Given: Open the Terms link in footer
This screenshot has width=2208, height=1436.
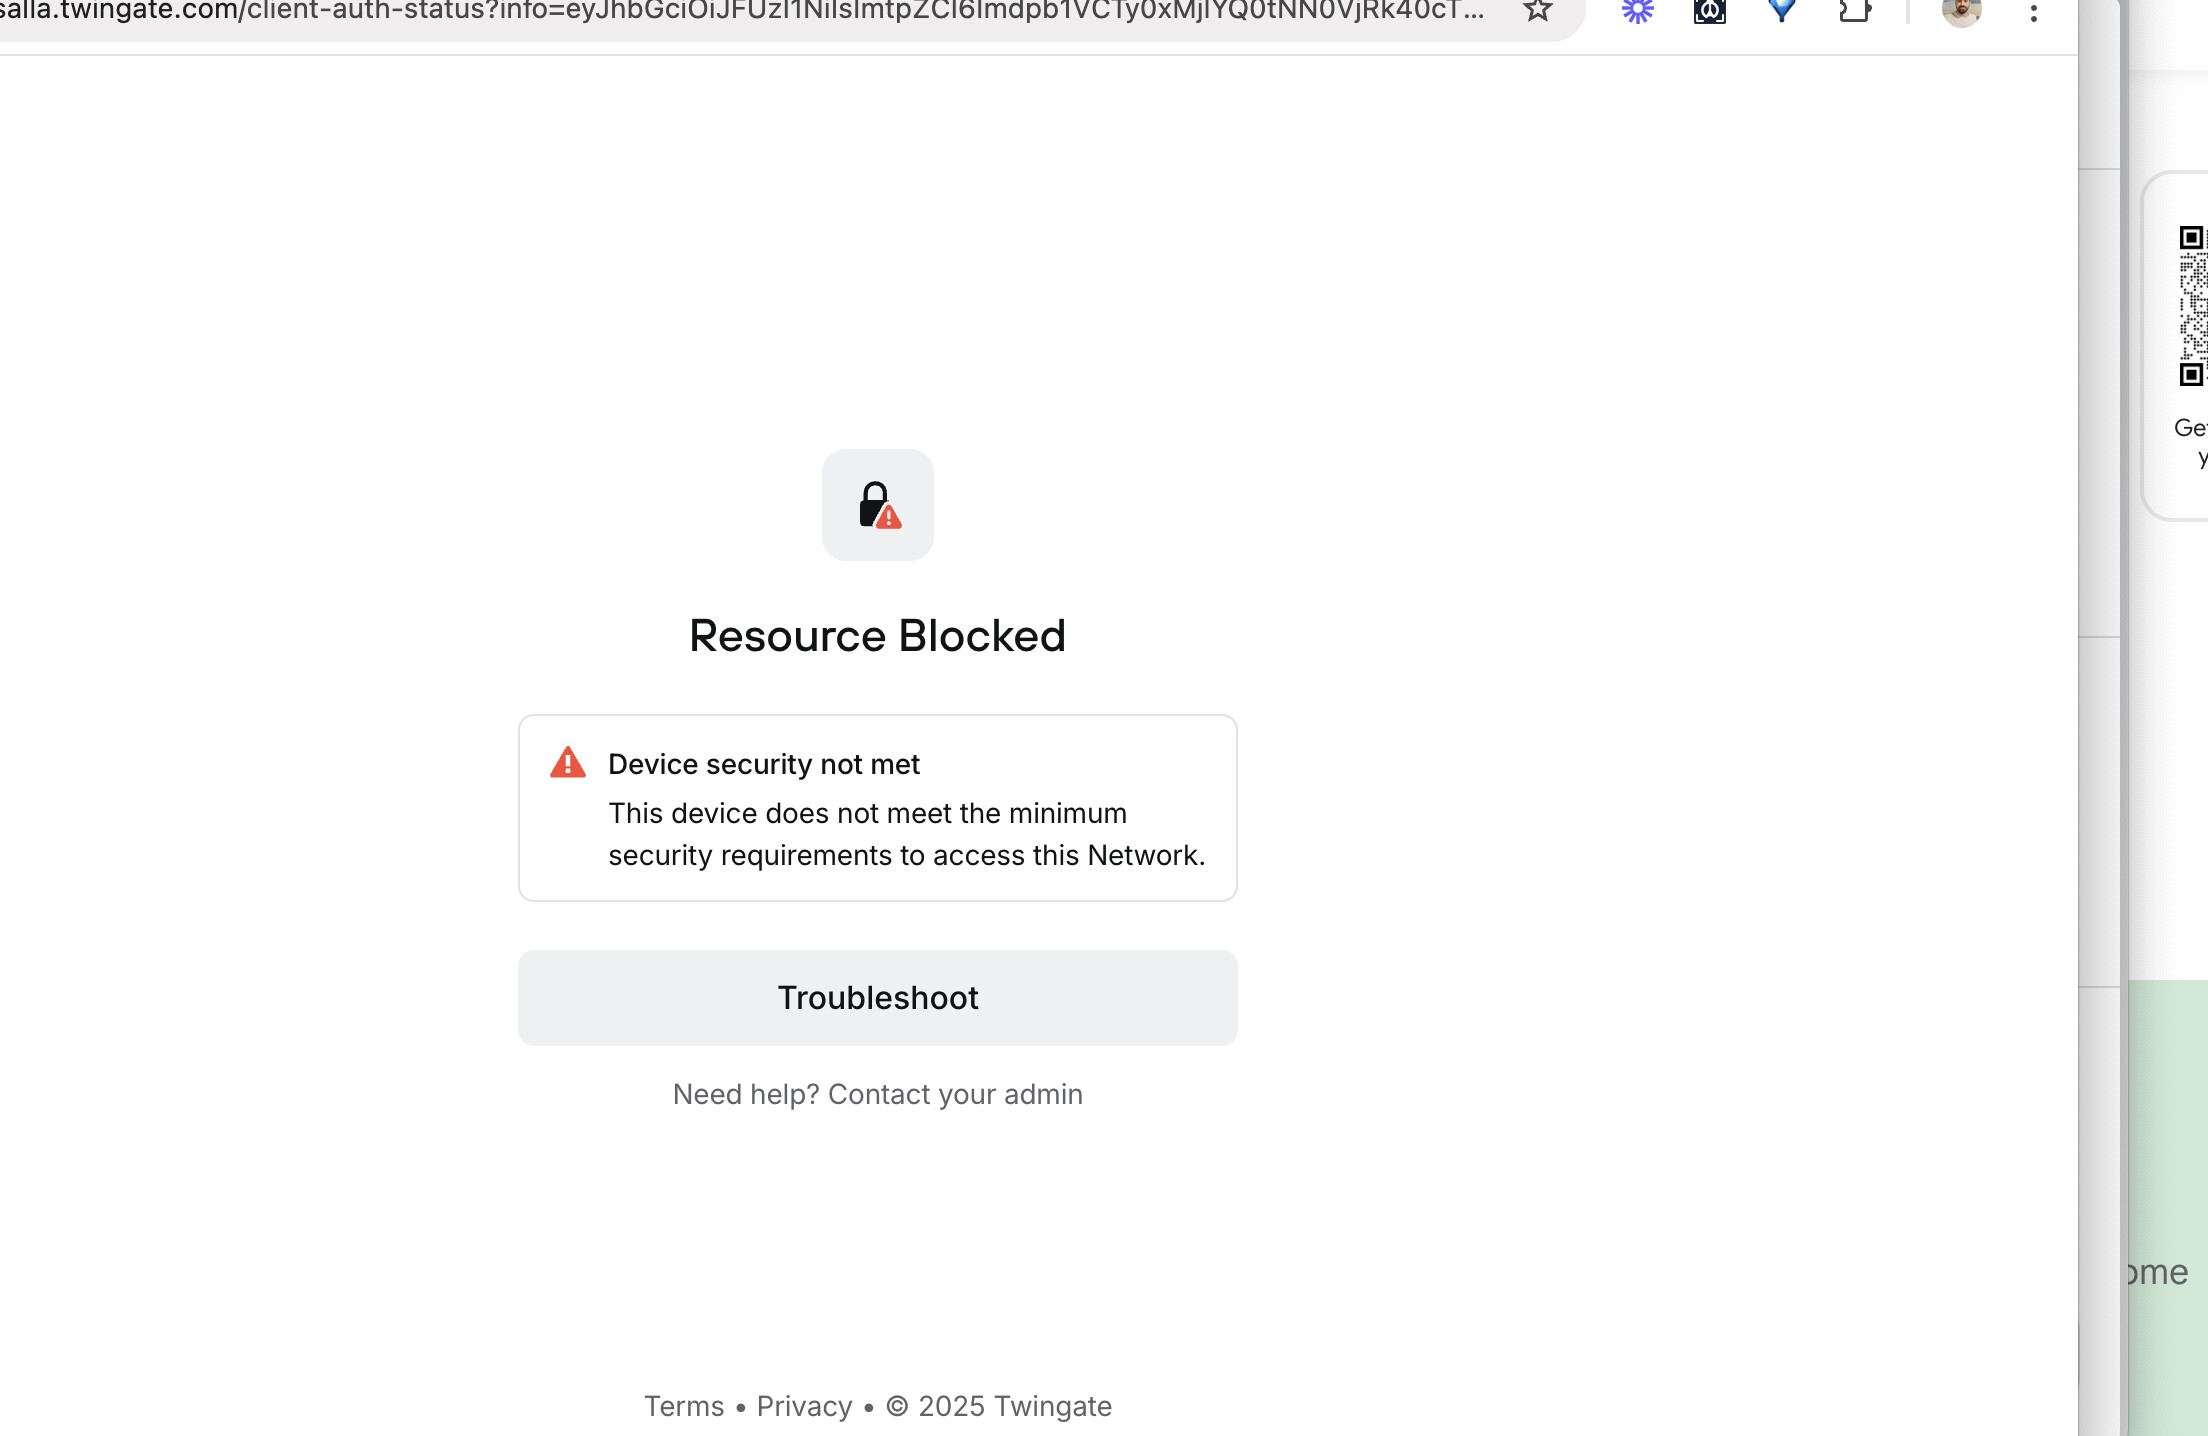Looking at the screenshot, I should [x=684, y=1406].
